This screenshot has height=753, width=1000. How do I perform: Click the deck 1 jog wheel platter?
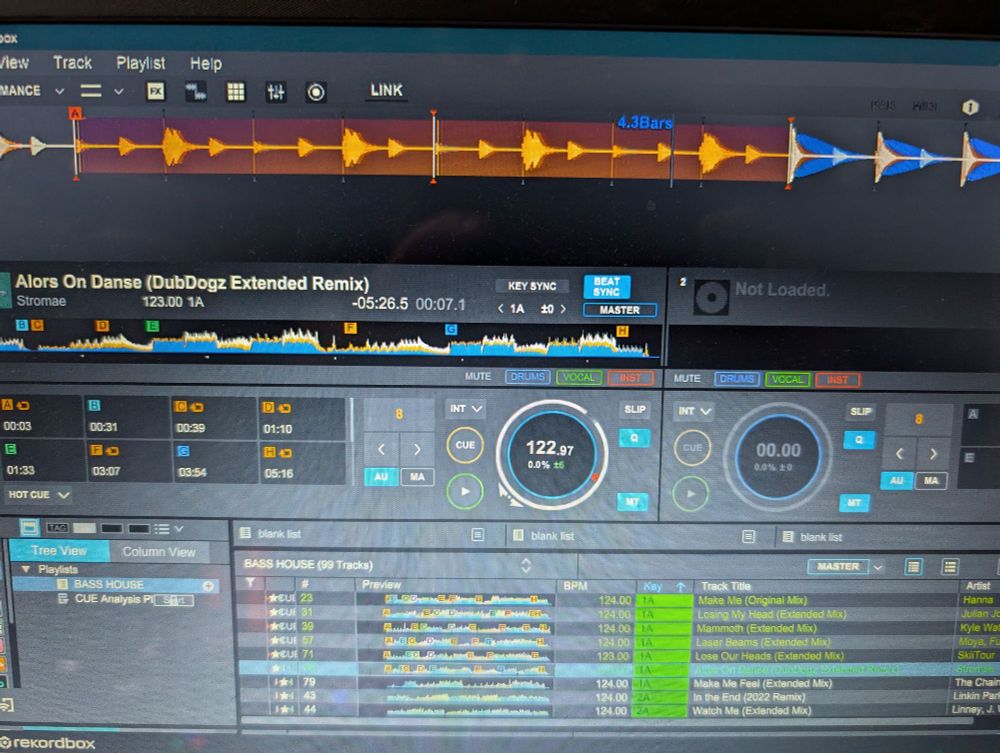pyautogui.click(x=550, y=454)
